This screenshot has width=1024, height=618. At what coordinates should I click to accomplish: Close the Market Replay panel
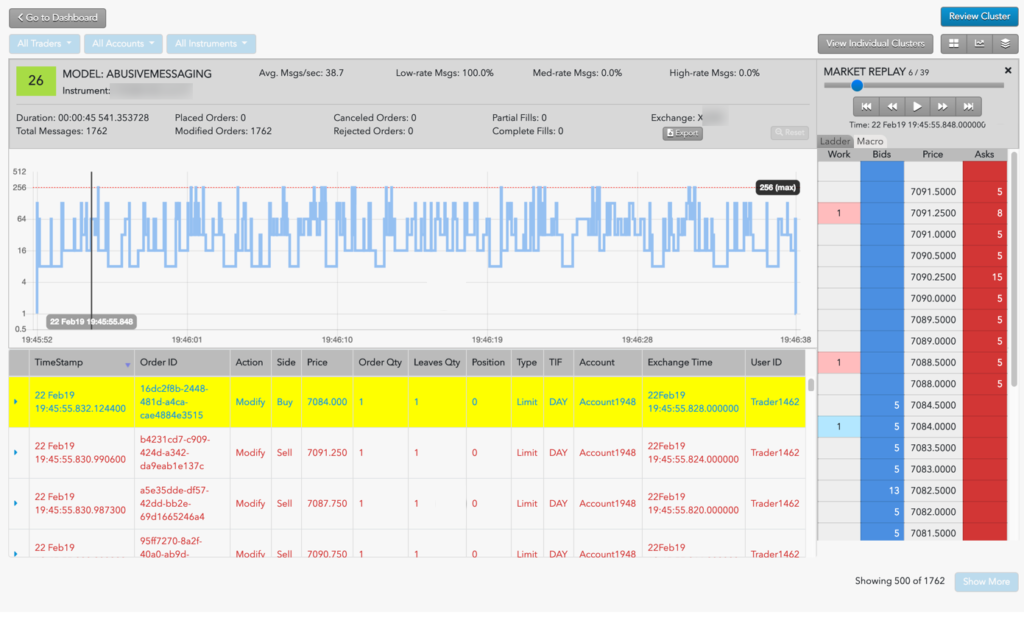point(1008,71)
